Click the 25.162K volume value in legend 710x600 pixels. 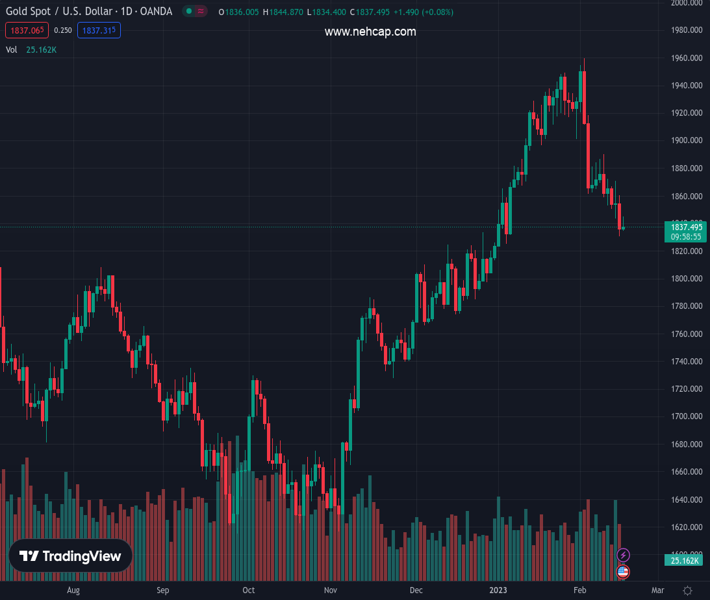pos(41,49)
